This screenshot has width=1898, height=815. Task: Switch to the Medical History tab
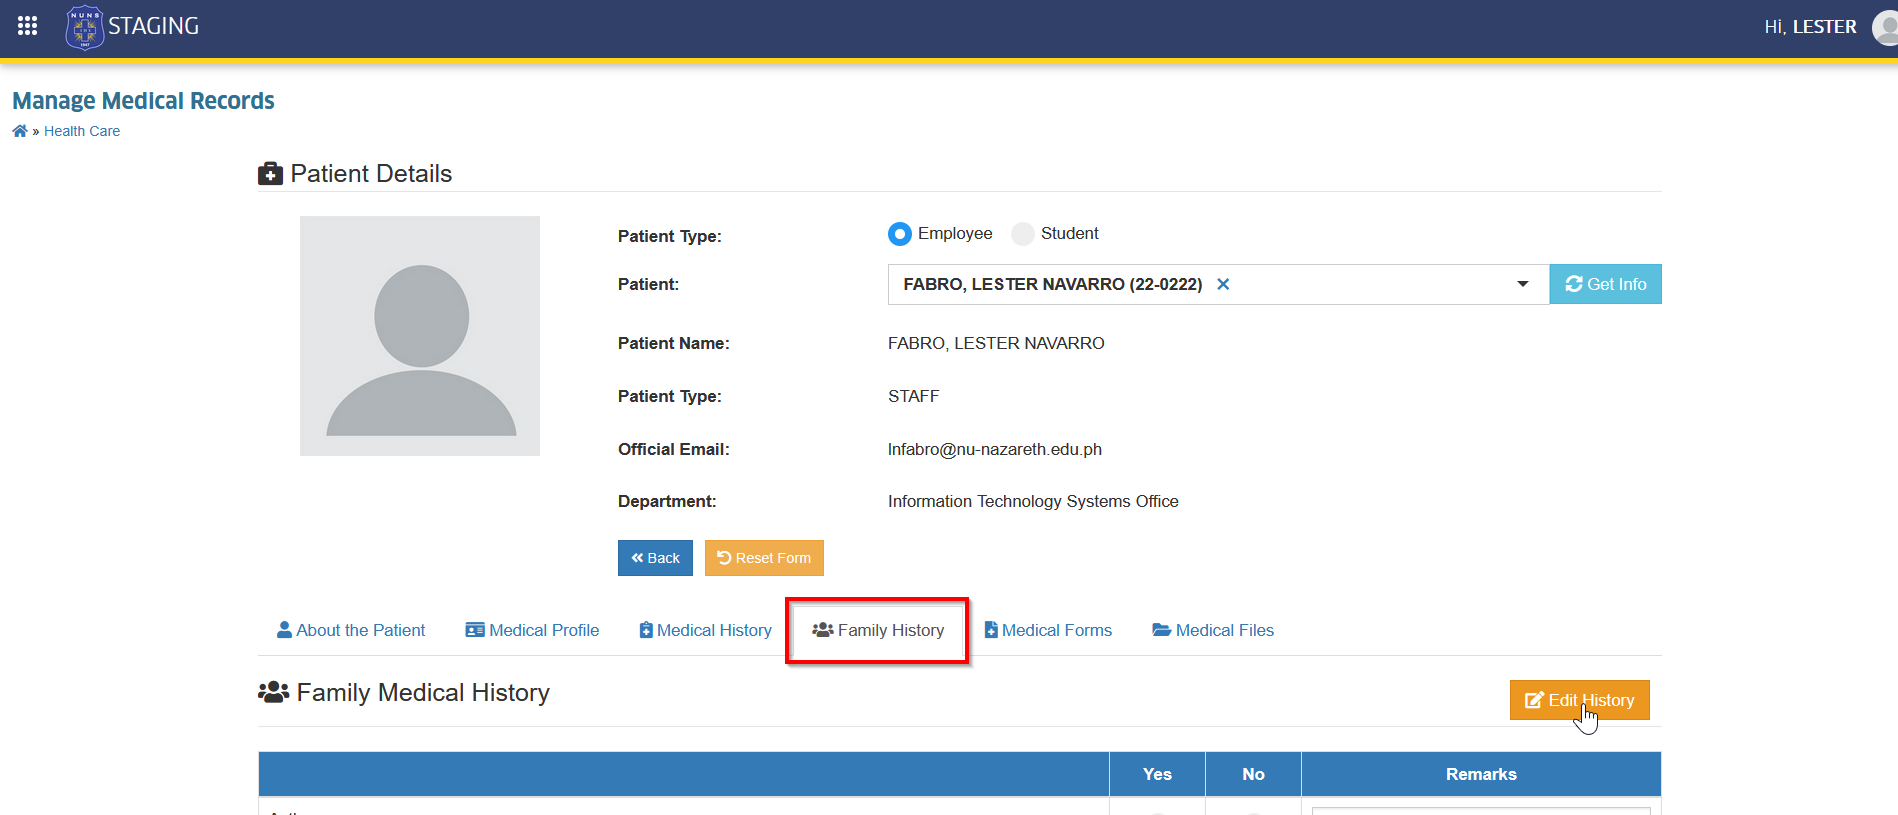pyautogui.click(x=706, y=630)
